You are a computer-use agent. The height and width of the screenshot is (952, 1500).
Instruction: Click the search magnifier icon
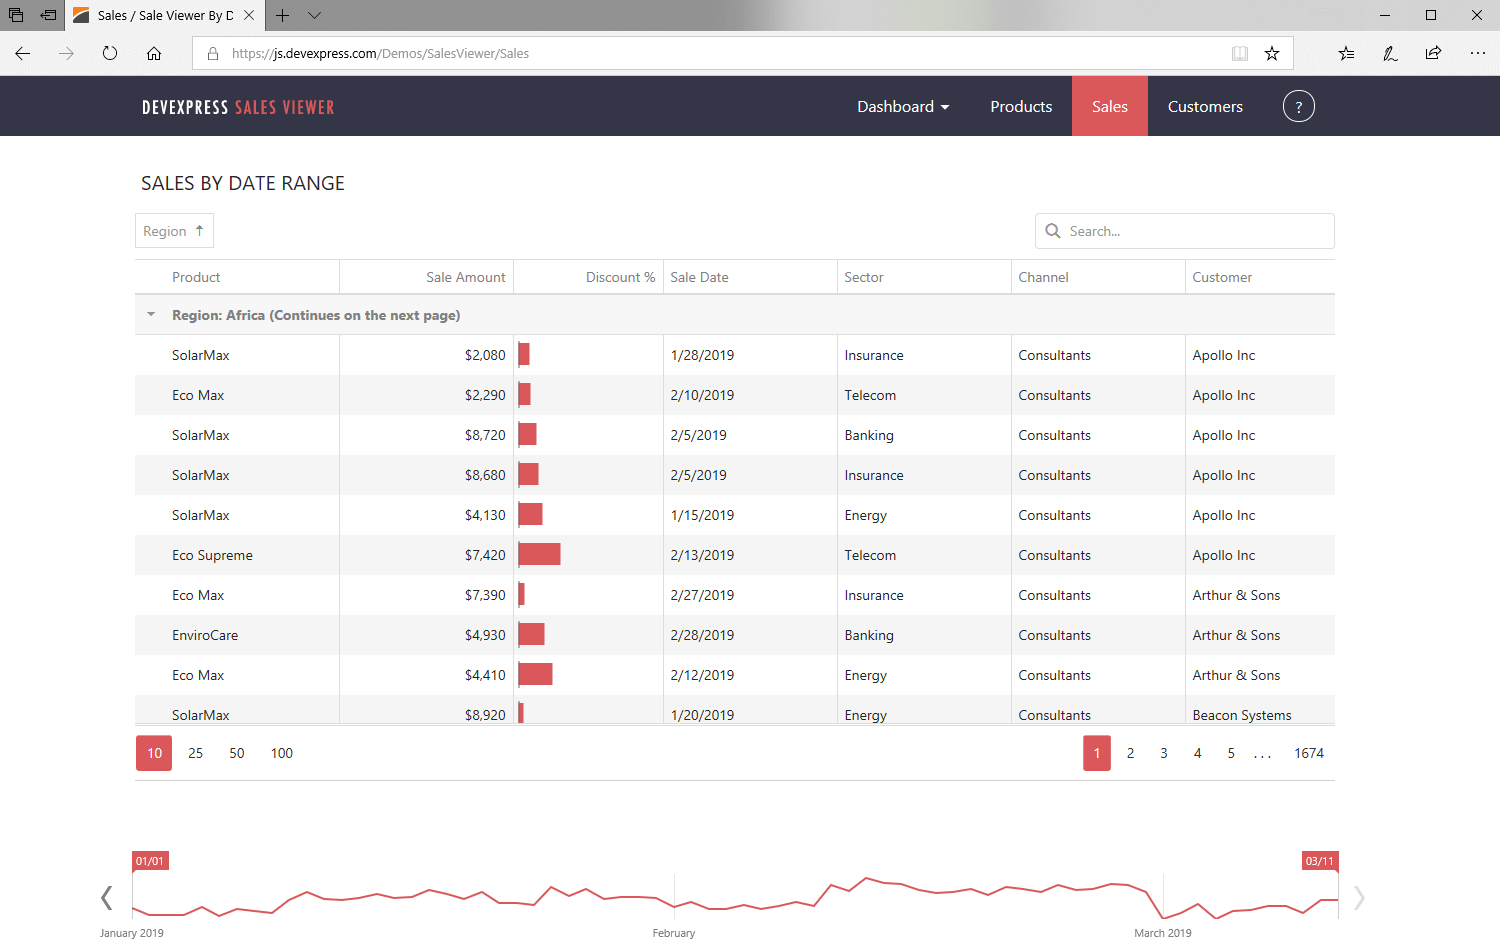[x=1053, y=230]
